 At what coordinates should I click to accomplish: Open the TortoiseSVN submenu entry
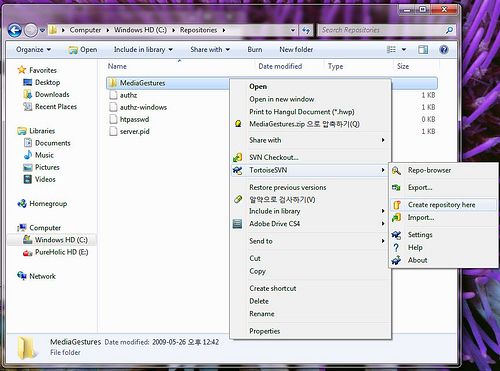tap(310, 170)
